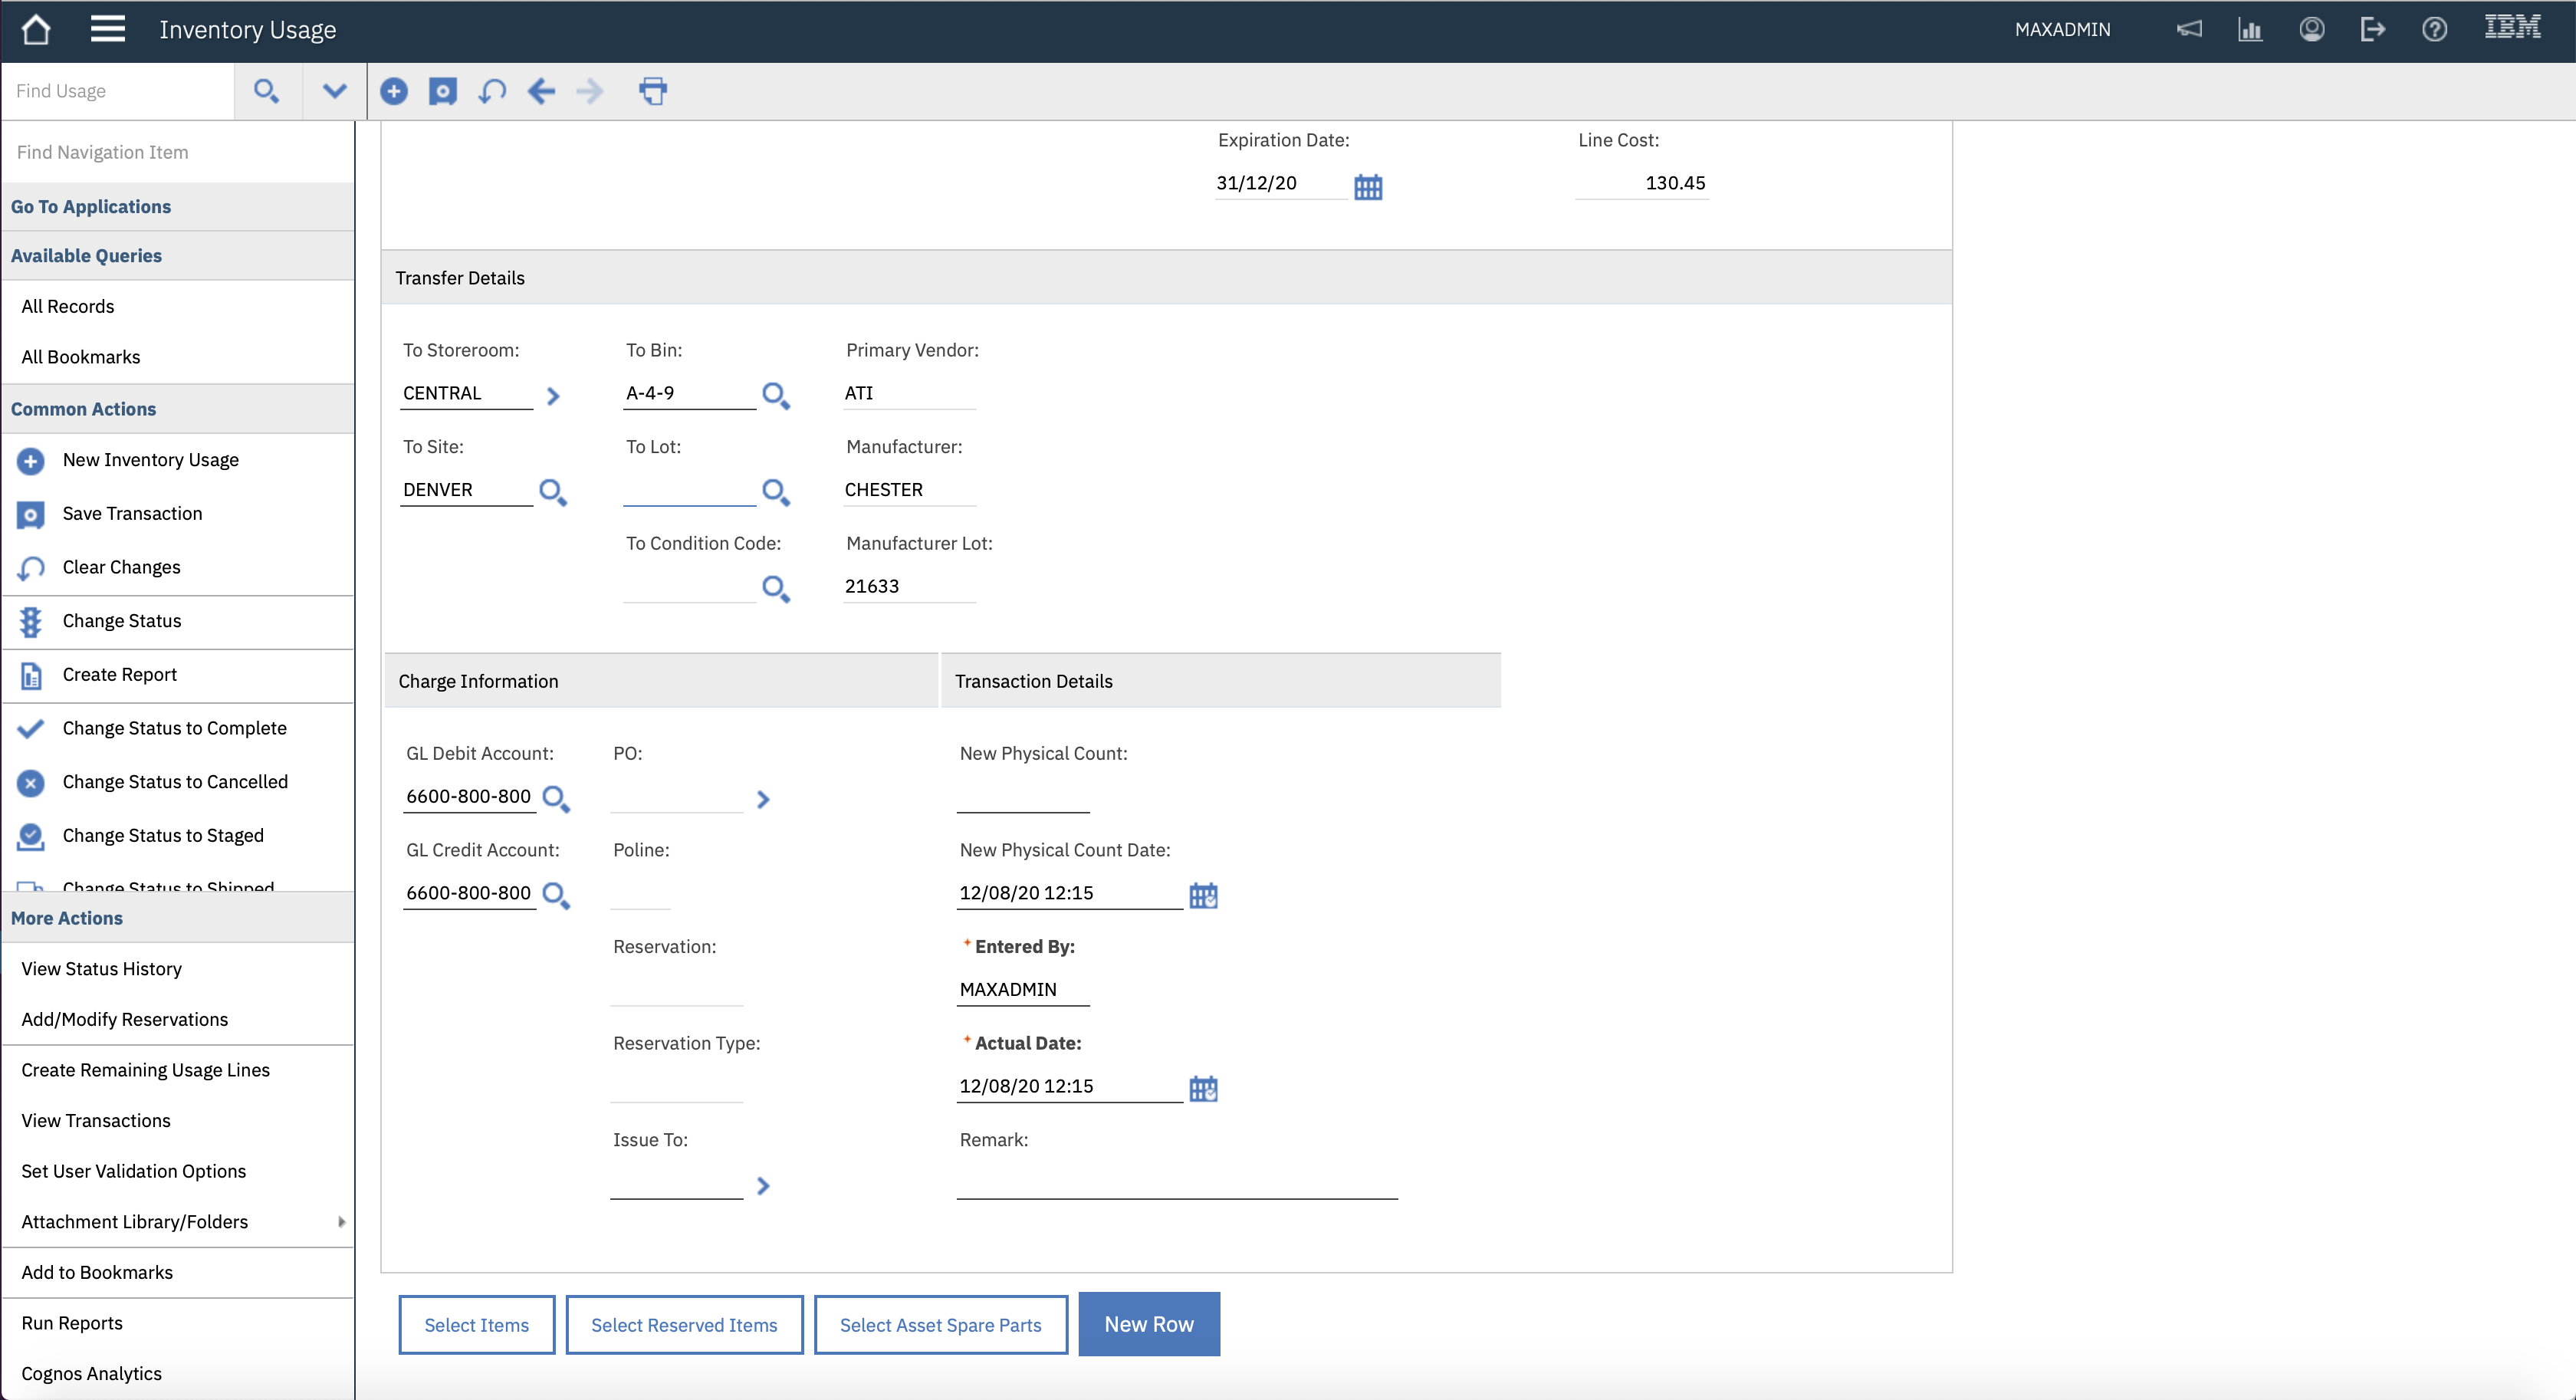This screenshot has width=2576, height=1400.
Task: Click the Change Status to Cancelled icon
Action: point(30,782)
